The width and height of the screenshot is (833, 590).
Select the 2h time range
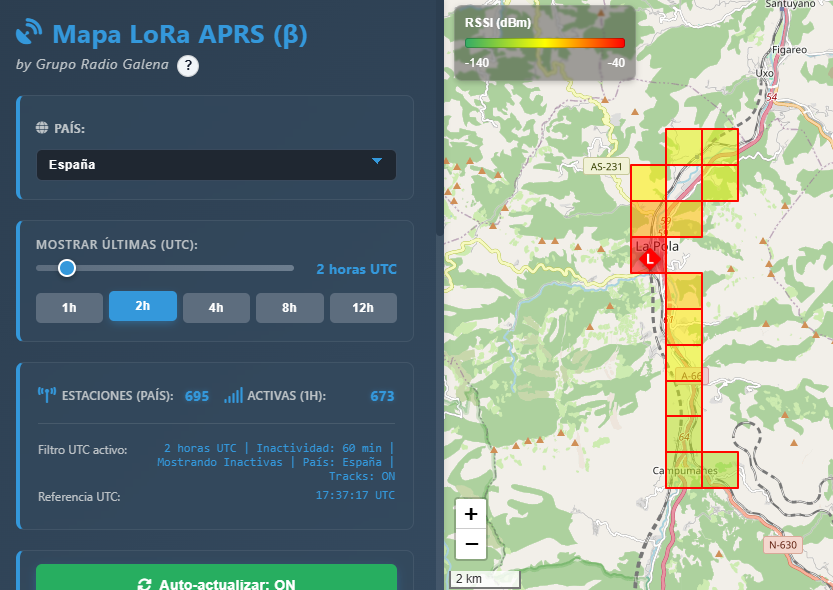[x=142, y=306]
